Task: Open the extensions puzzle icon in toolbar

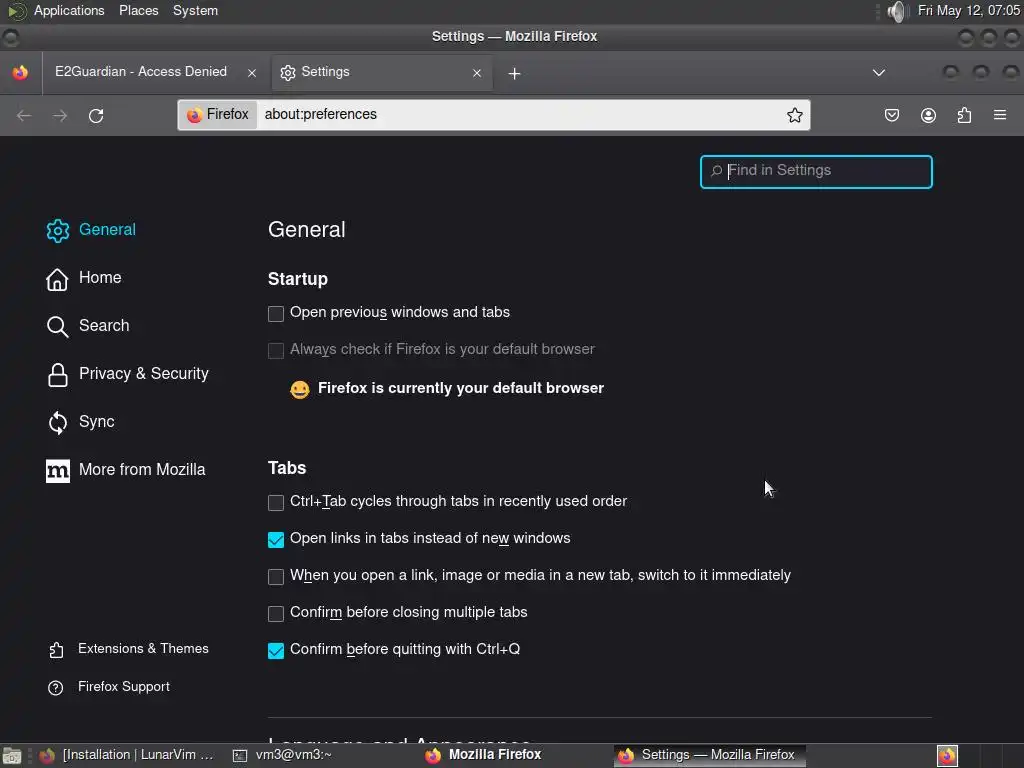Action: 964,115
